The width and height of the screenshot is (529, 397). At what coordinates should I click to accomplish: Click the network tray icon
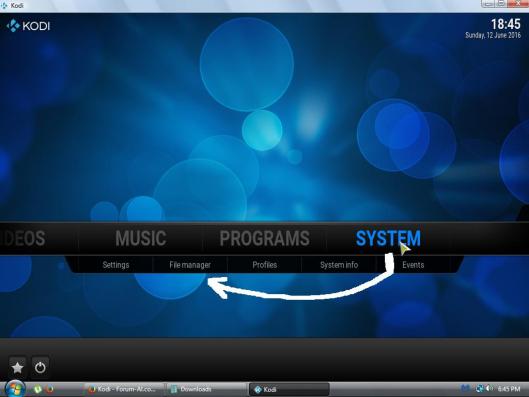(479, 389)
